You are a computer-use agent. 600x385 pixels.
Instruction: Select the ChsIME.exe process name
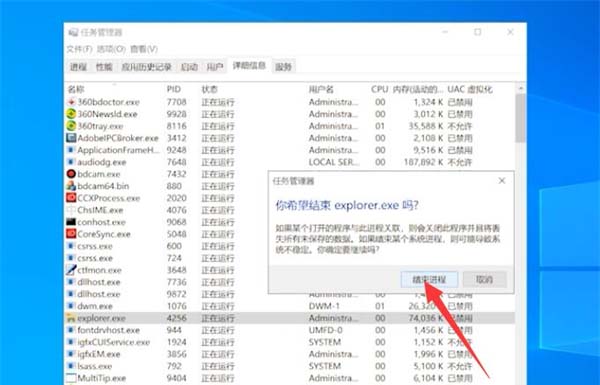tap(100, 210)
